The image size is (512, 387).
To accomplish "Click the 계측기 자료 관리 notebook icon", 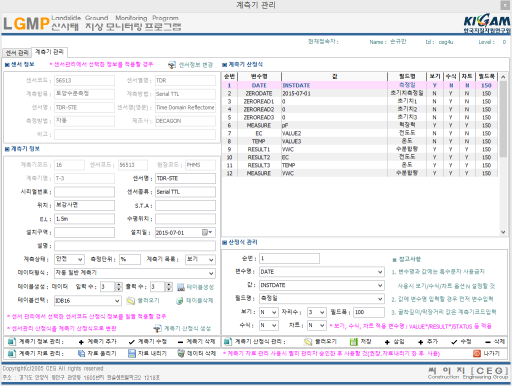I will 12,354.
